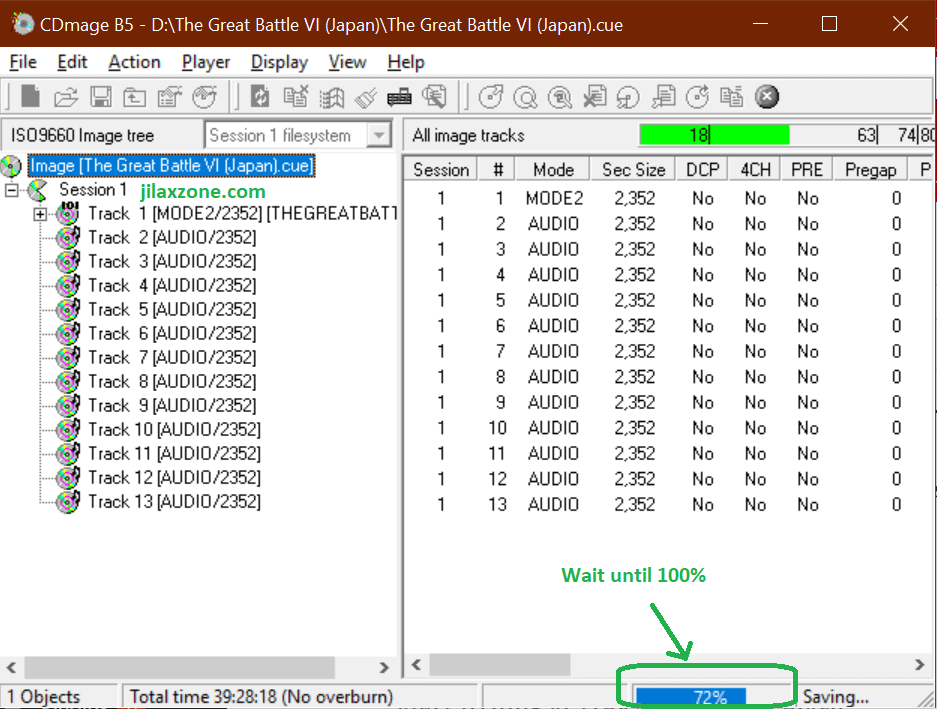
Task: Click the left arrow of the track list scrollbar
Action: (417, 664)
